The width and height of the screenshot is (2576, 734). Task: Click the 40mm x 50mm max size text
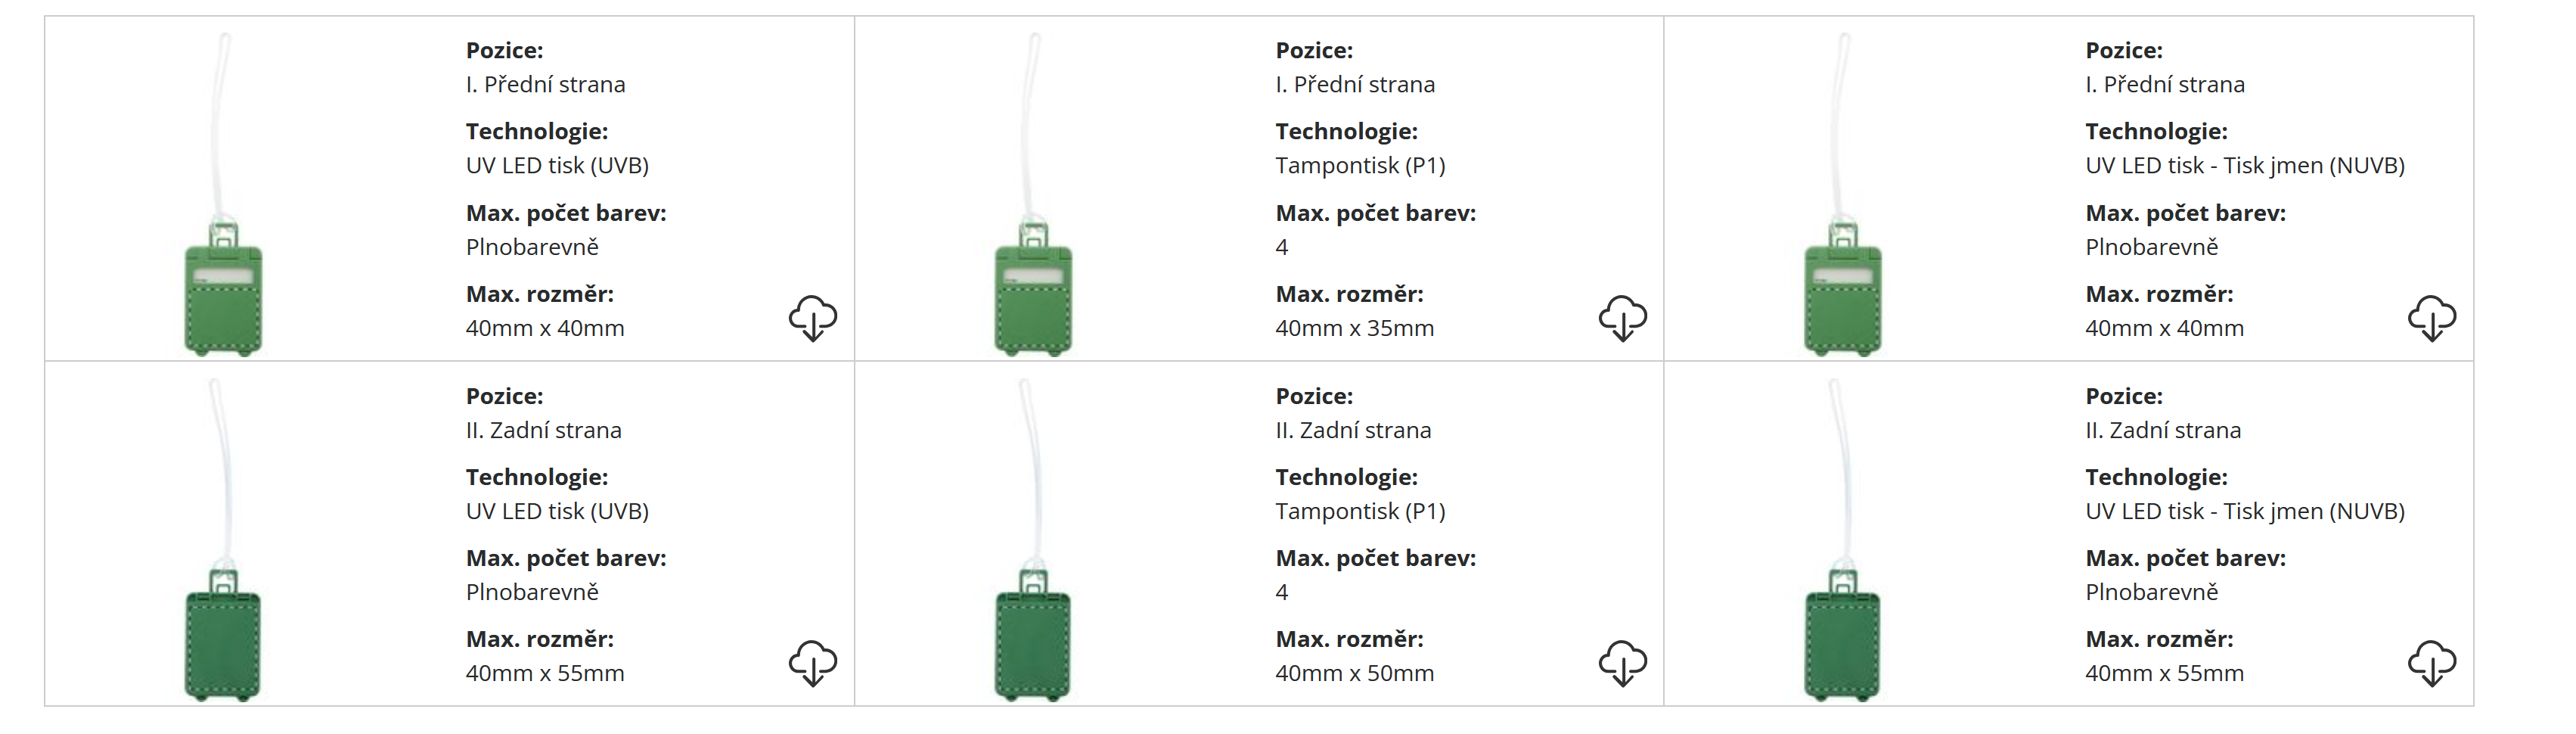coord(1354,673)
